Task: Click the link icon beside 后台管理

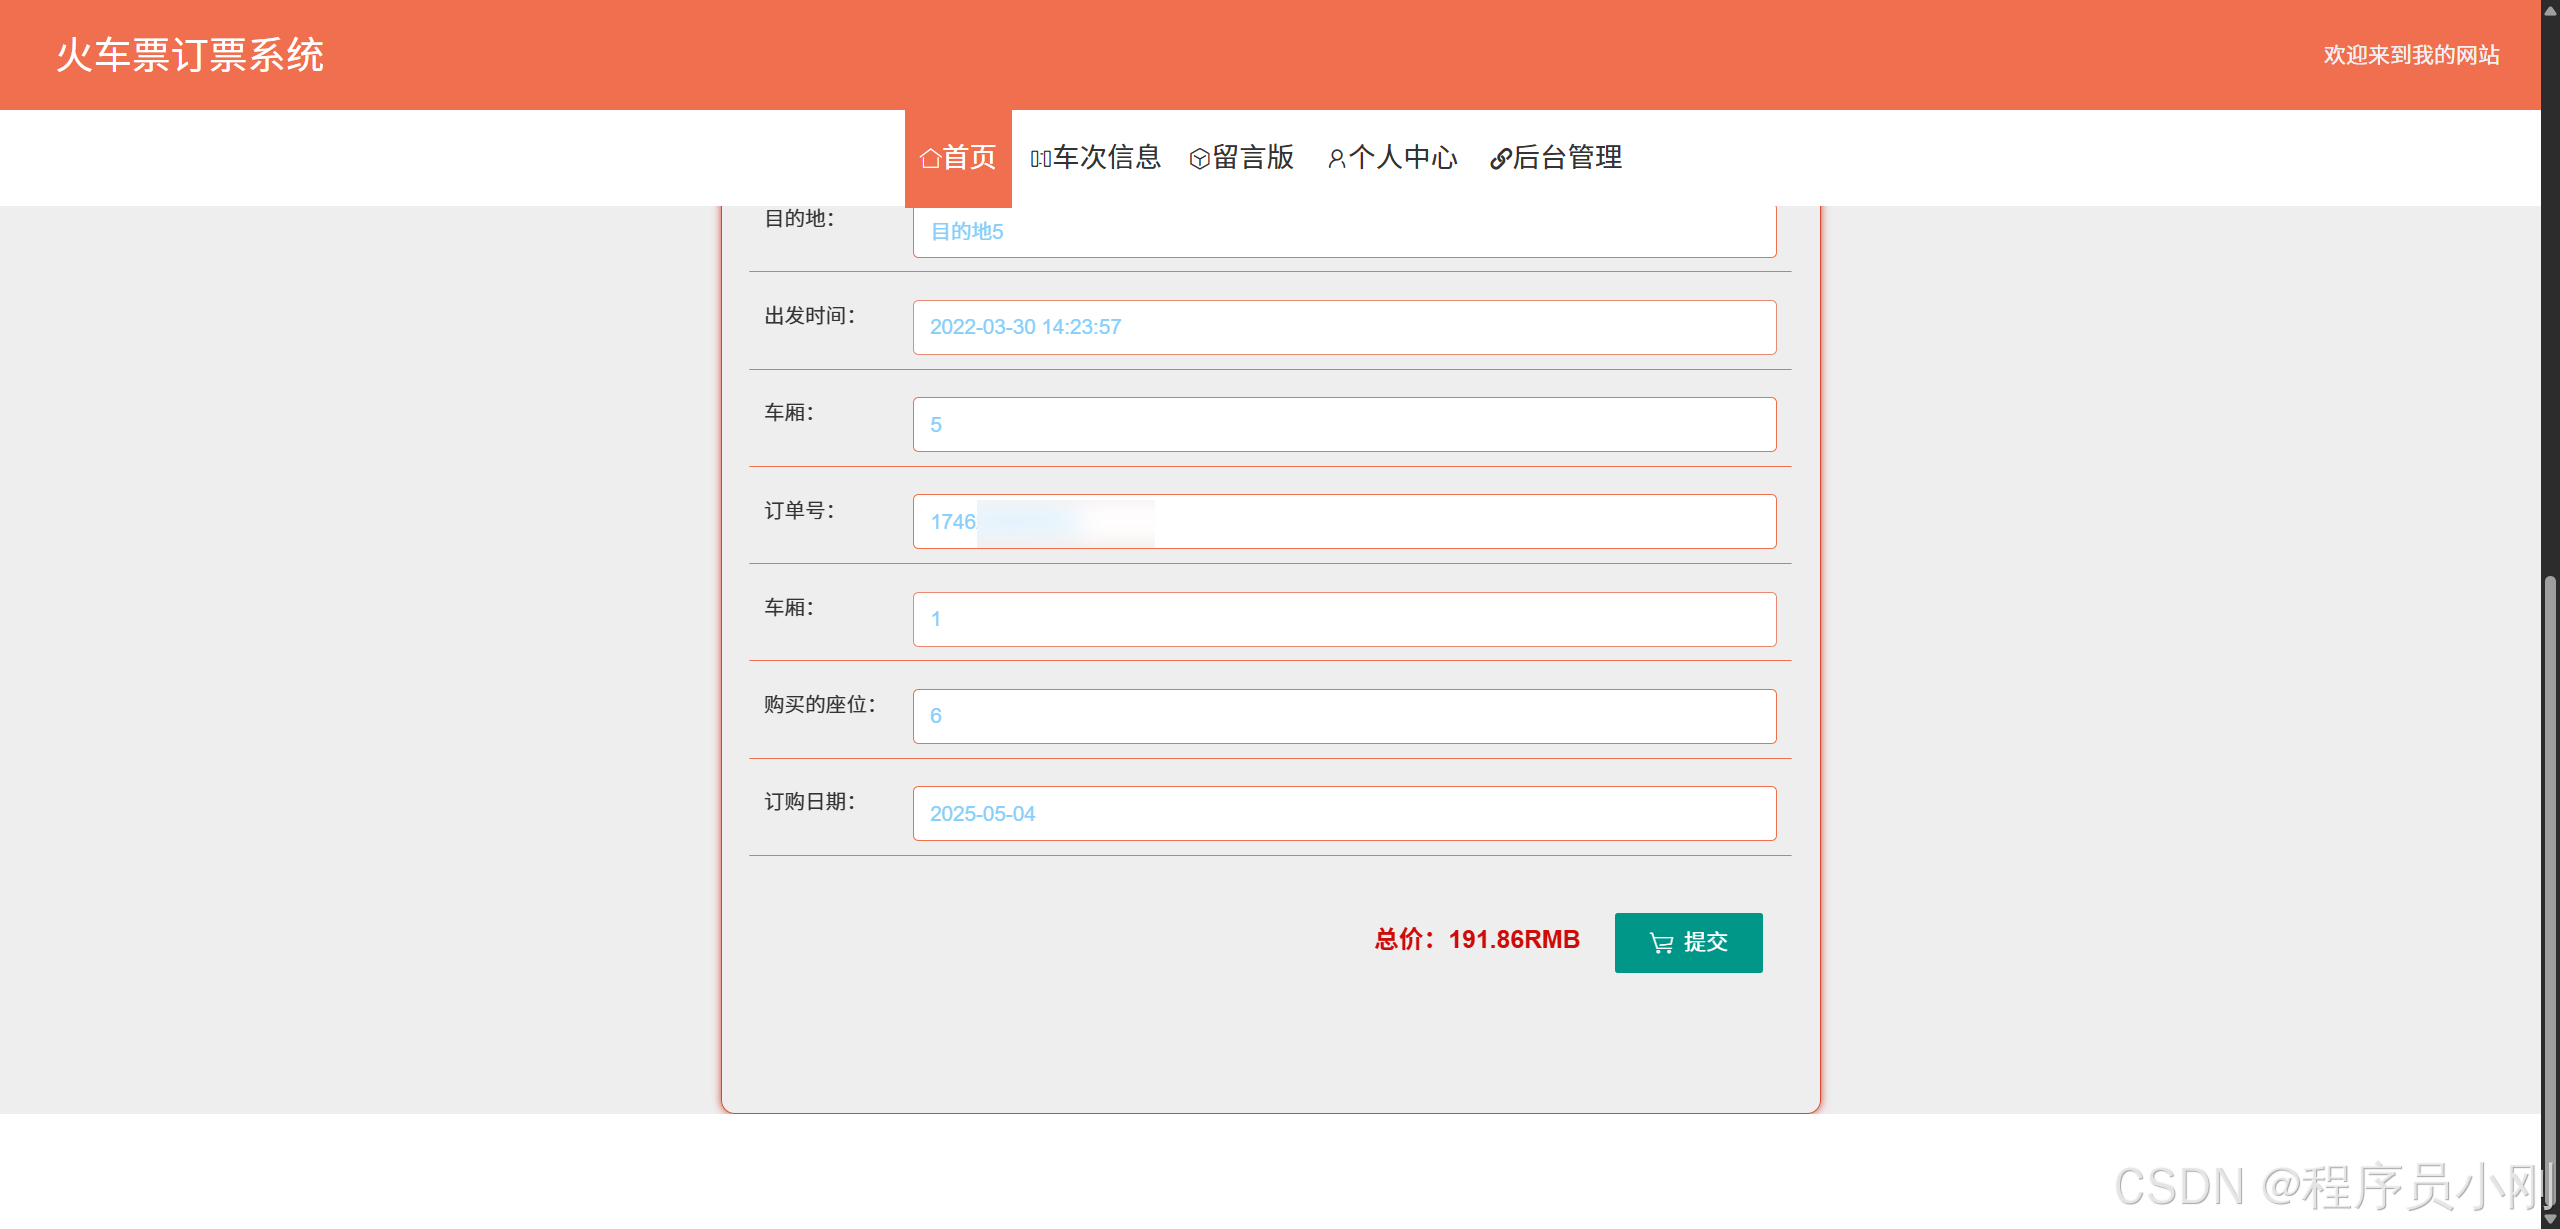Action: click(1500, 159)
